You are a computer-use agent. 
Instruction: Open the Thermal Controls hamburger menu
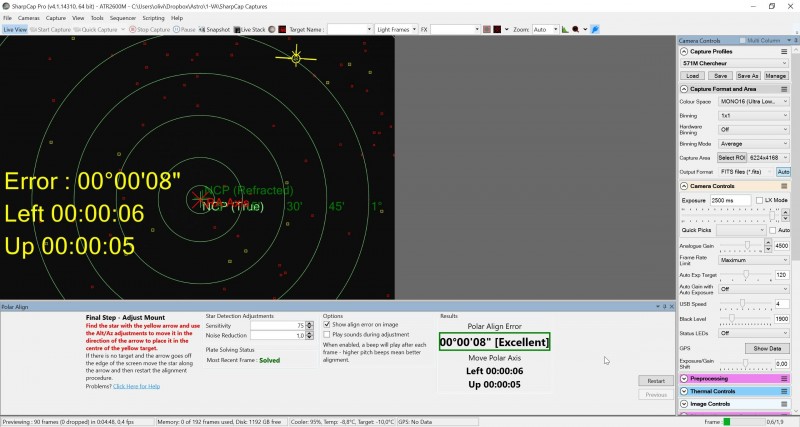[784, 391]
